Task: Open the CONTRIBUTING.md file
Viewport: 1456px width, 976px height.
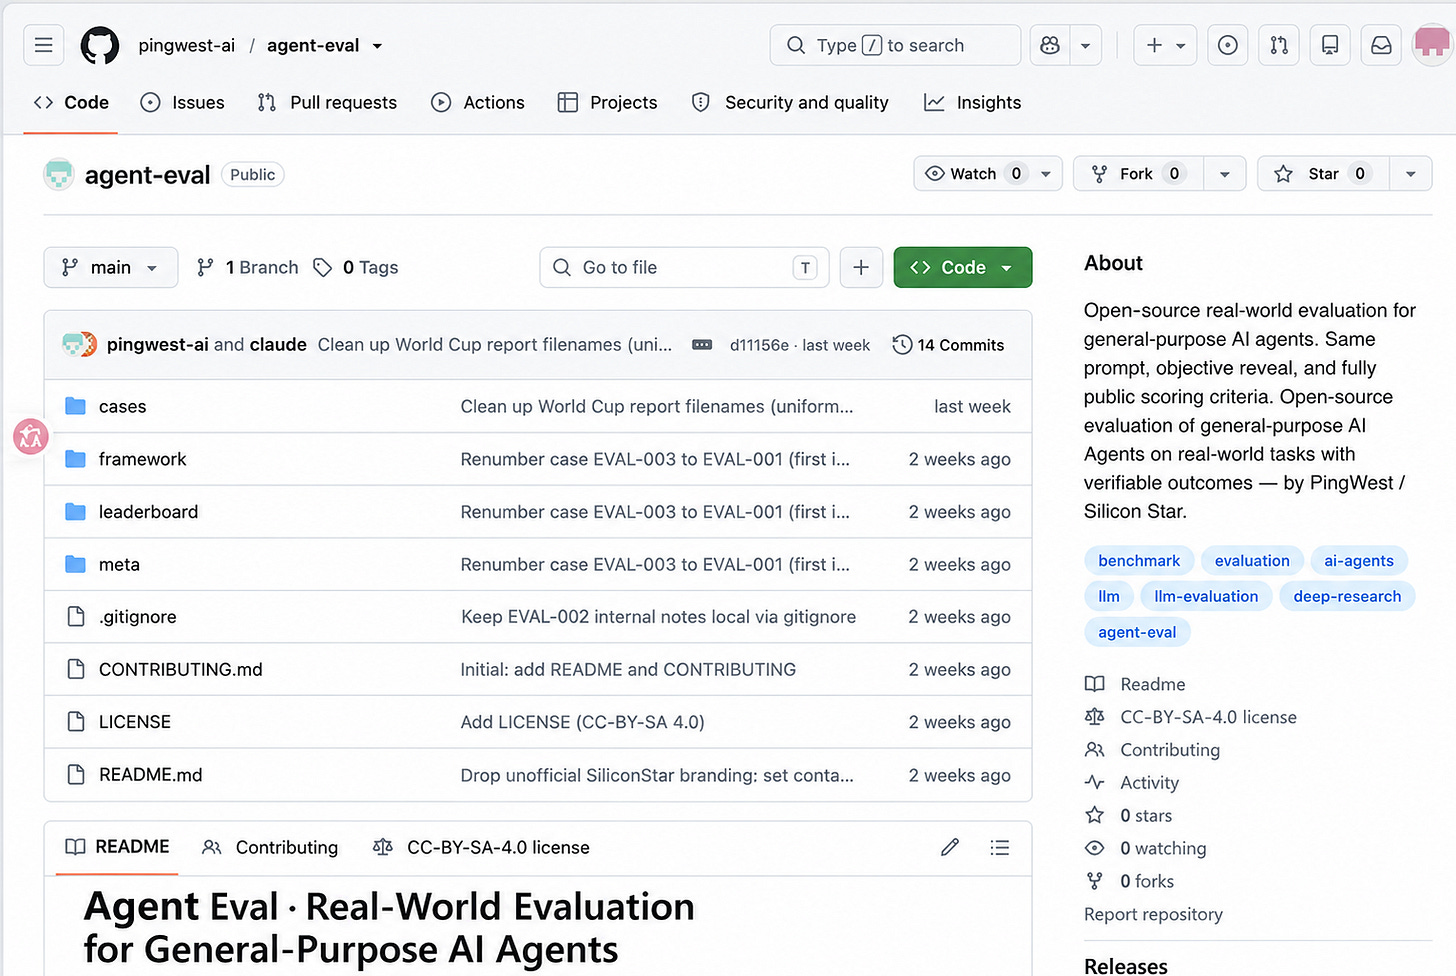Action: click(x=181, y=670)
